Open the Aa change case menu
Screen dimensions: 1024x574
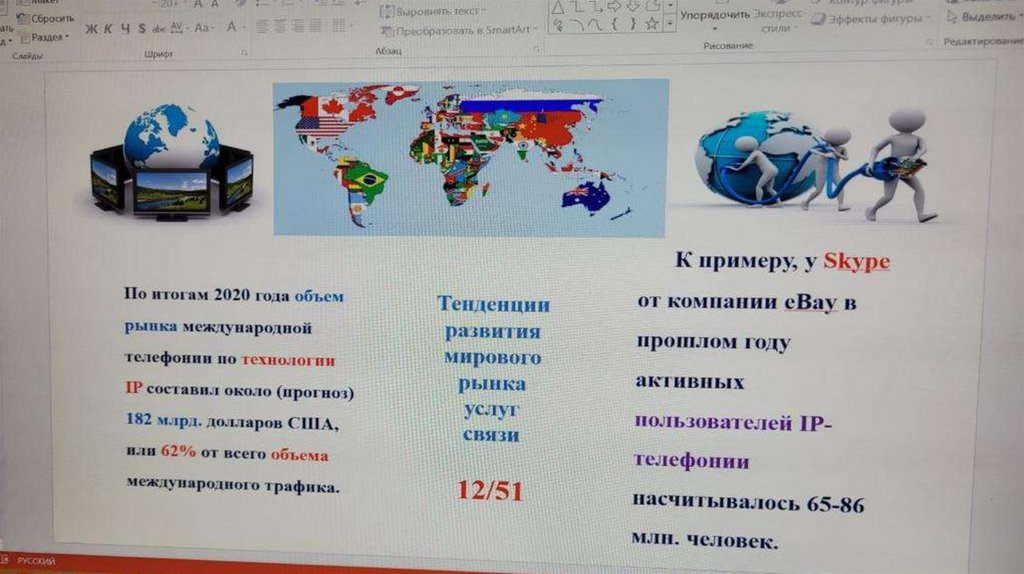click(204, 28)
